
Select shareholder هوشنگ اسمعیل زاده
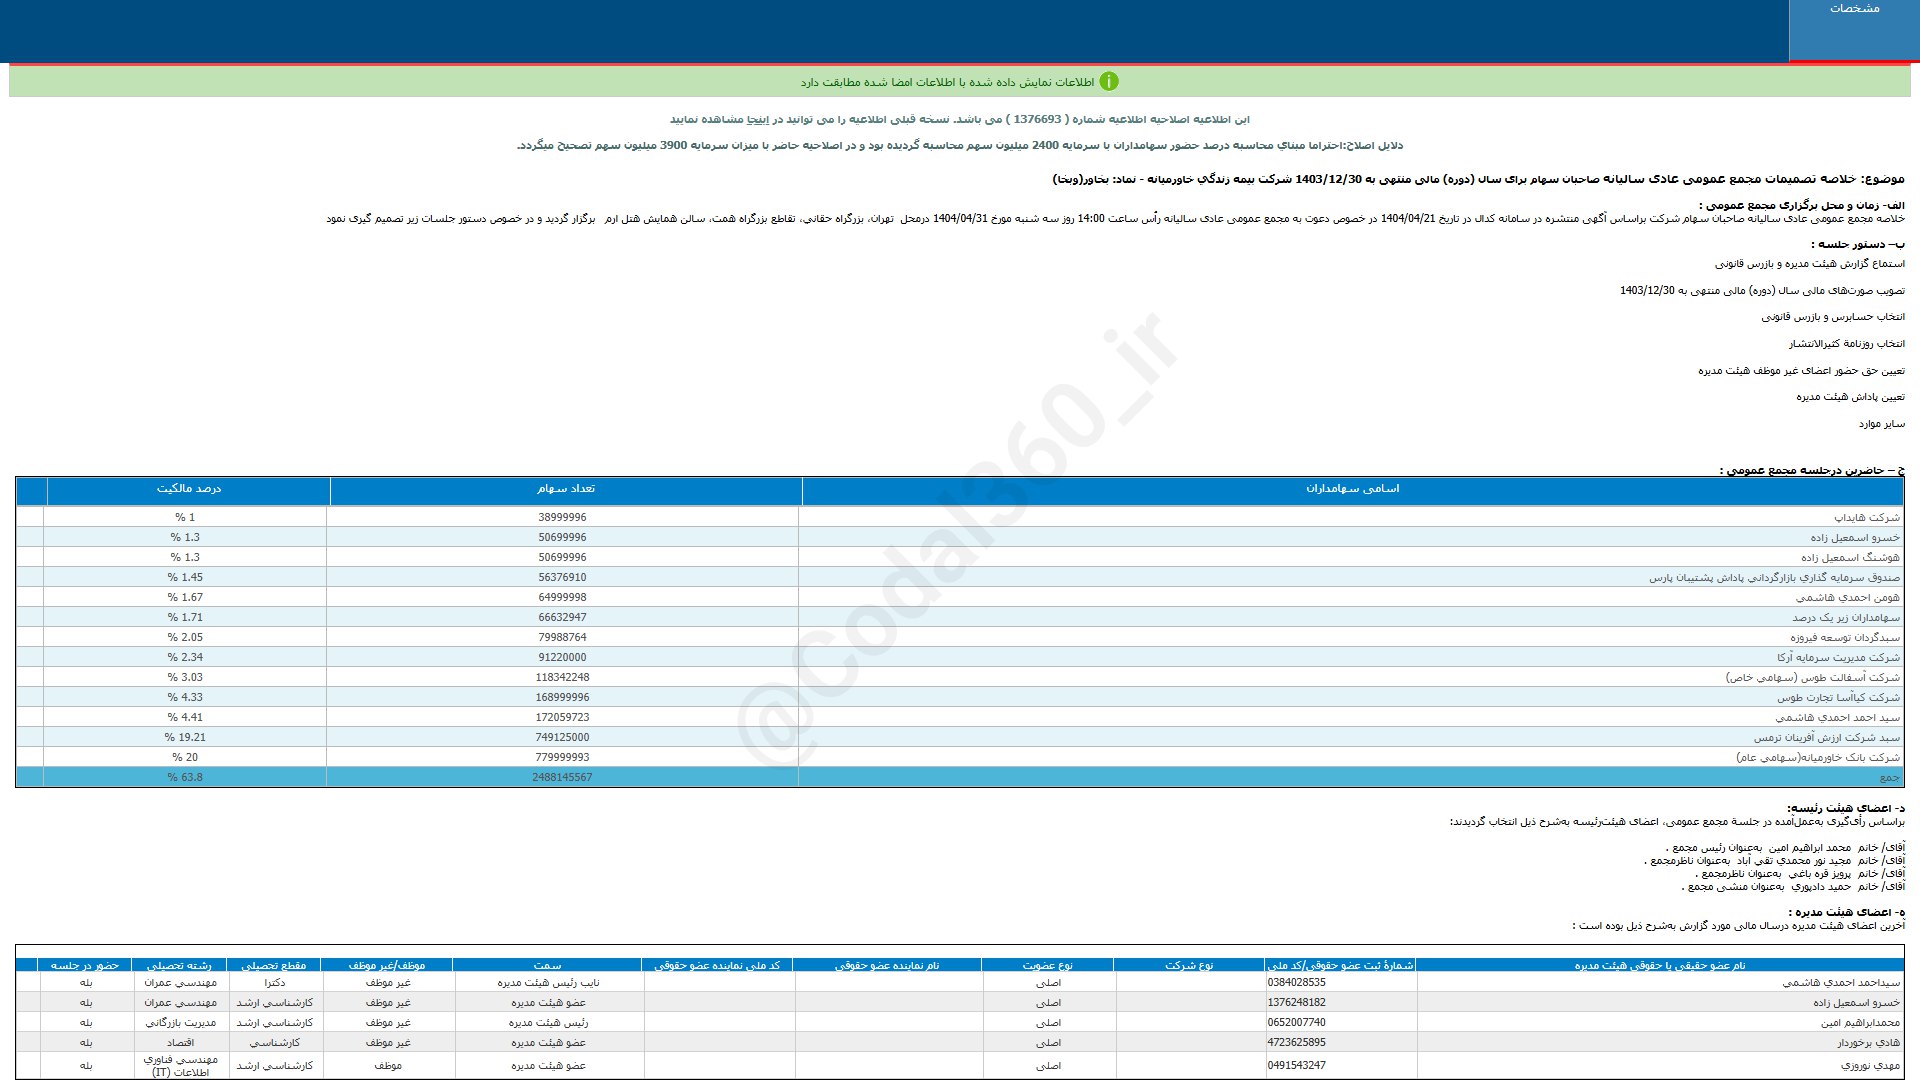point(960,557)
